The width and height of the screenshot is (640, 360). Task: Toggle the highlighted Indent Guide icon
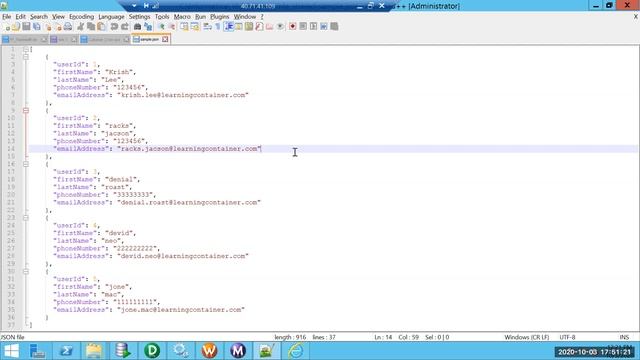tap(229, 27)
